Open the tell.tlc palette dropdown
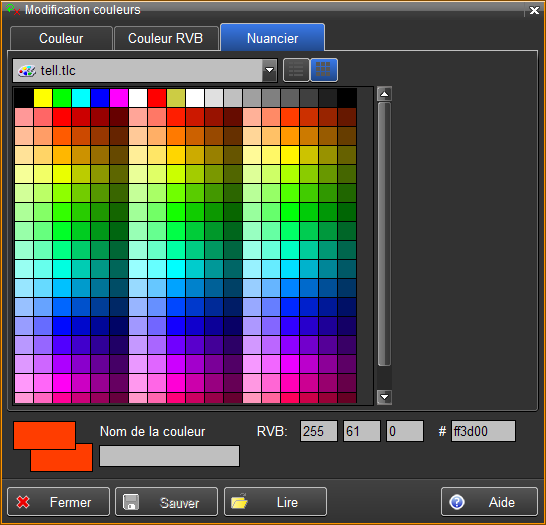Screen dimensions: 546x525 (270, 70)
